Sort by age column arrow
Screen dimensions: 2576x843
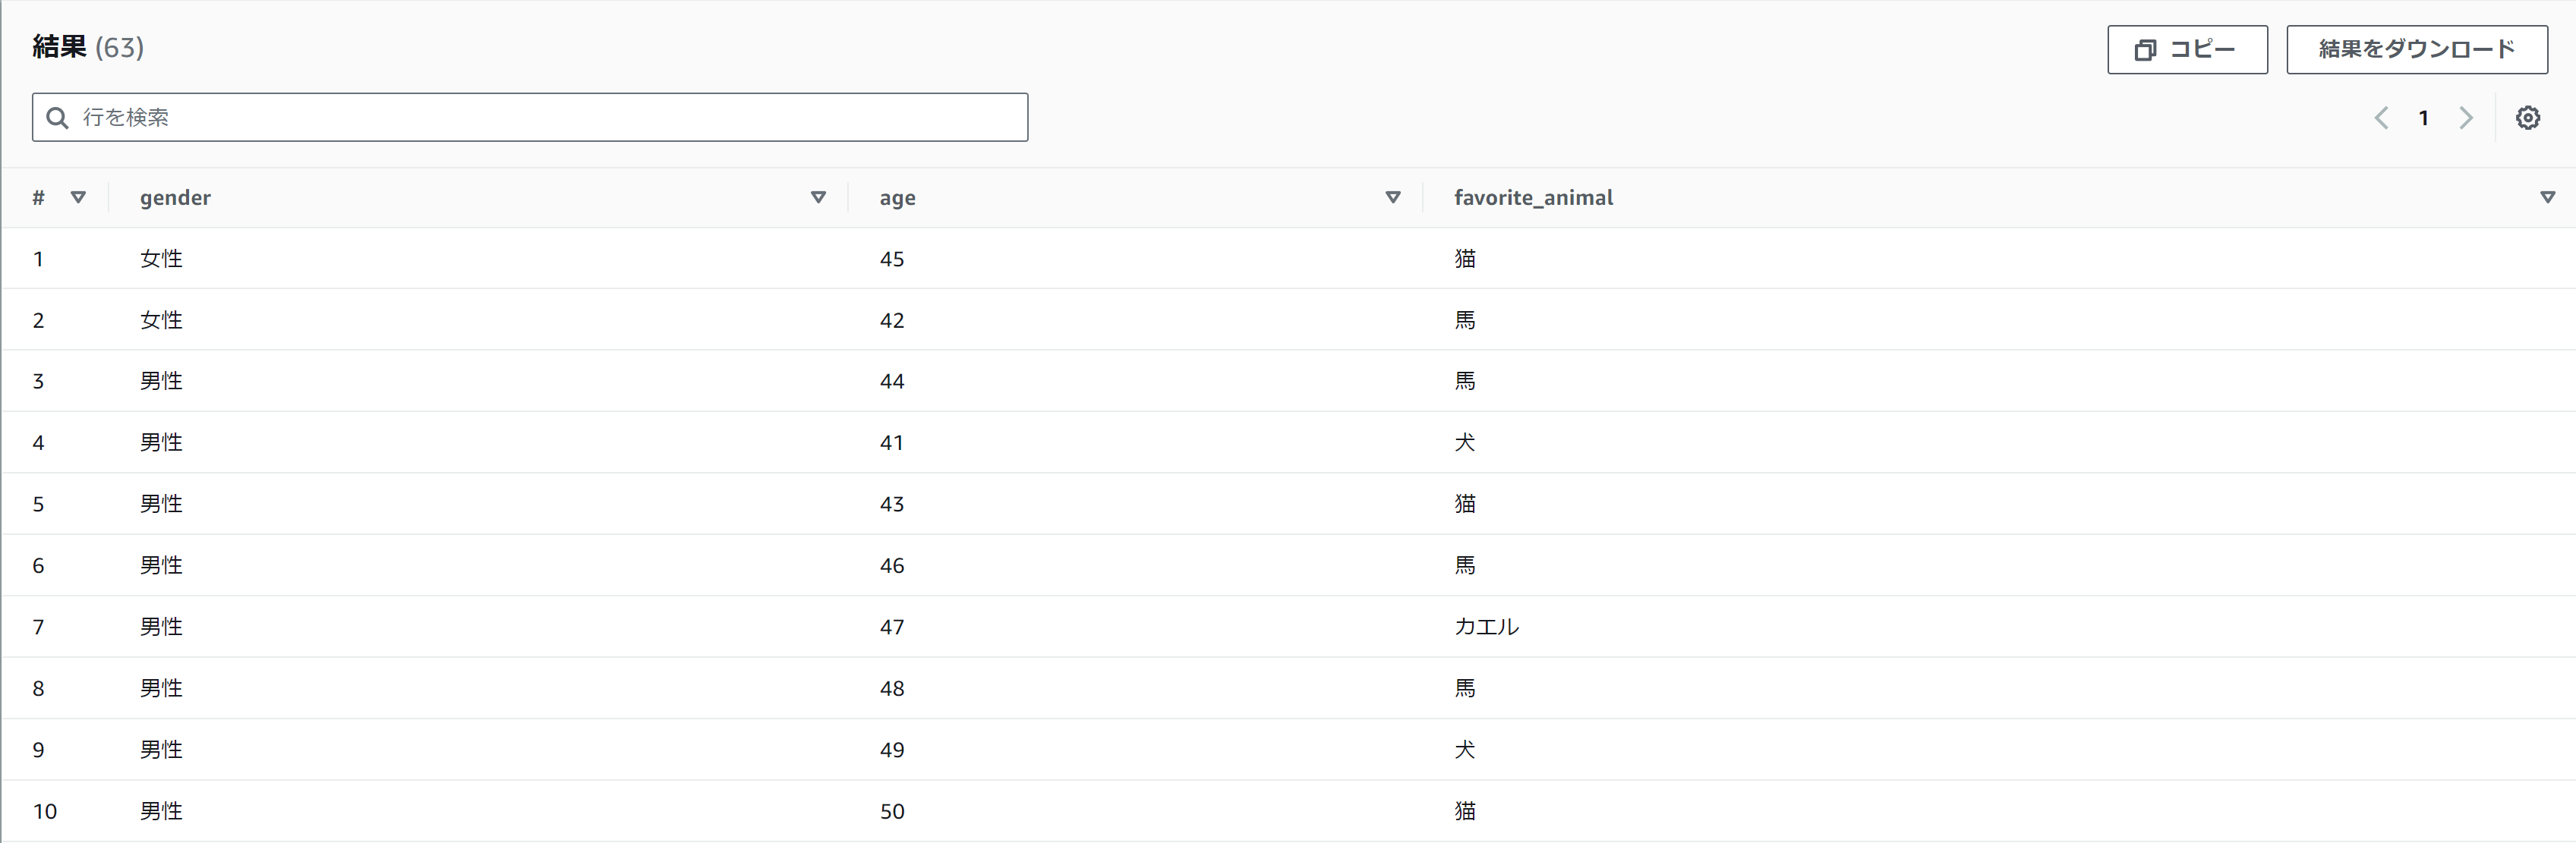(x=1392, y=197)
